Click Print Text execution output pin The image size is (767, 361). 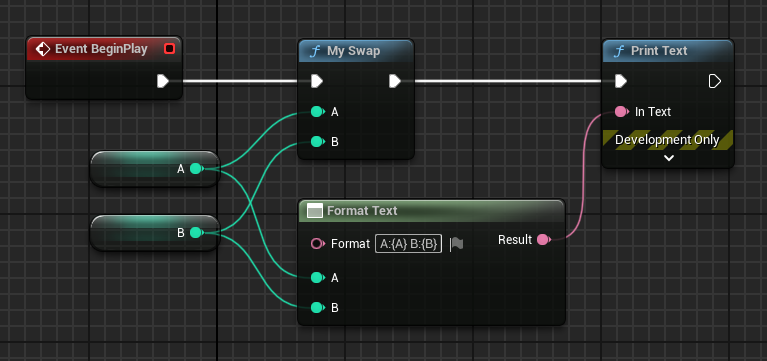715,81
